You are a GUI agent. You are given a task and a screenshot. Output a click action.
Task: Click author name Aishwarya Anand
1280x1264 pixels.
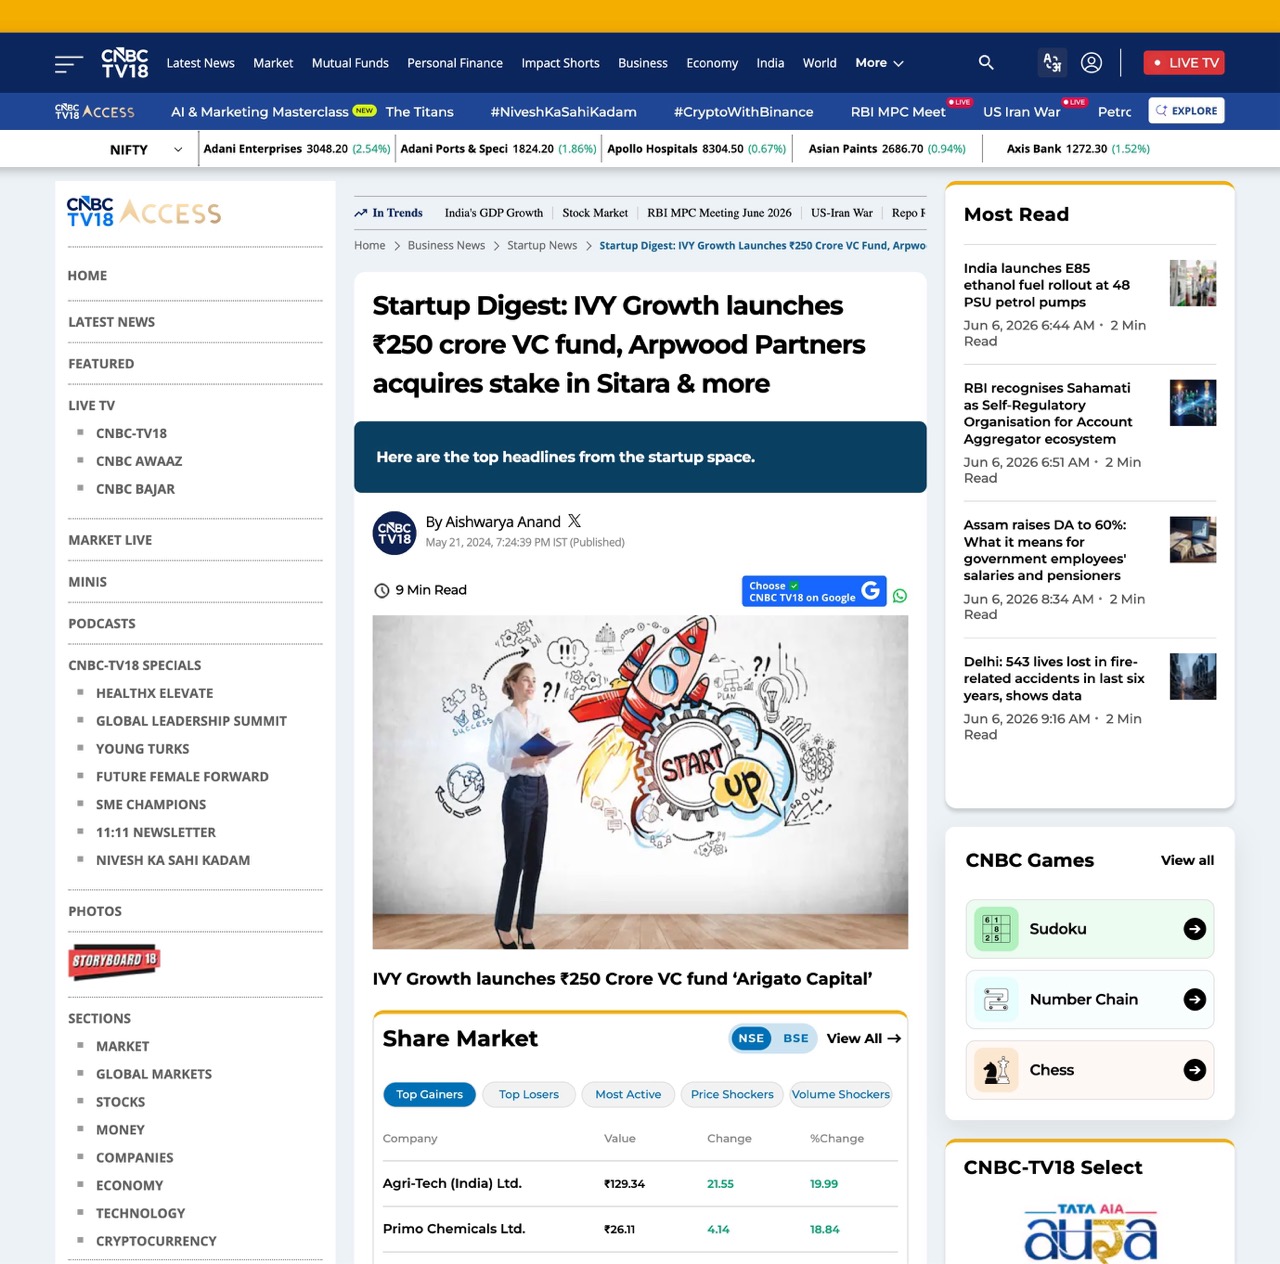pos(503,522)
